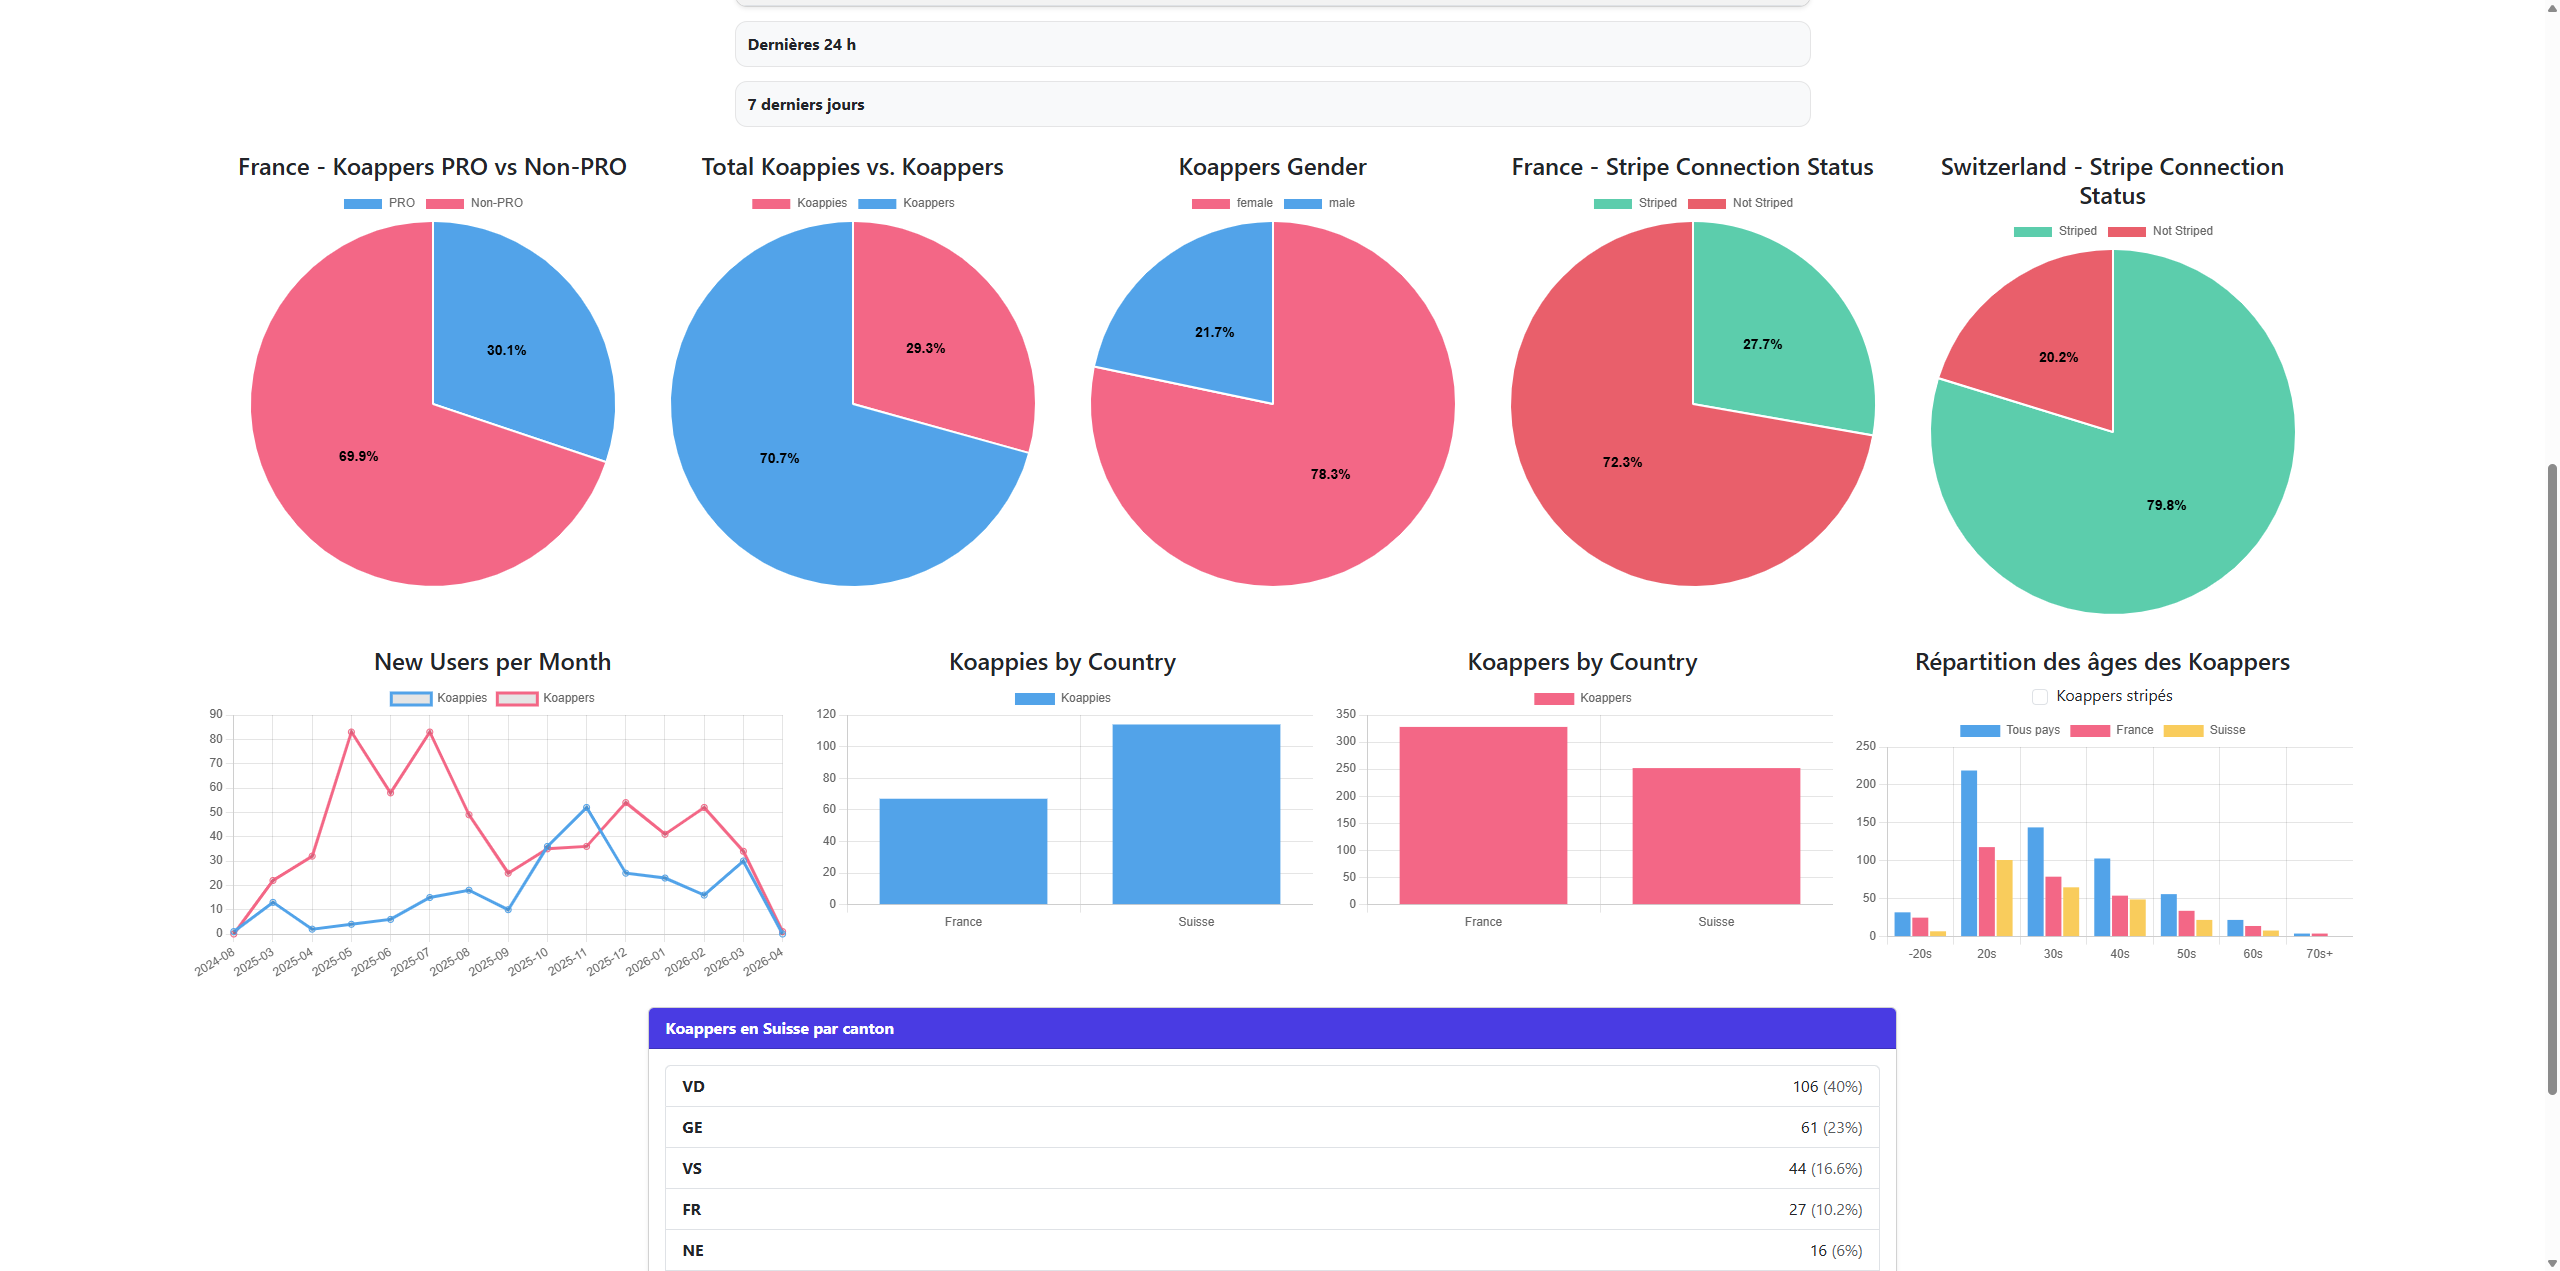Toggle Striped legend in France Stripe chart

click(x=1635, y=203)
